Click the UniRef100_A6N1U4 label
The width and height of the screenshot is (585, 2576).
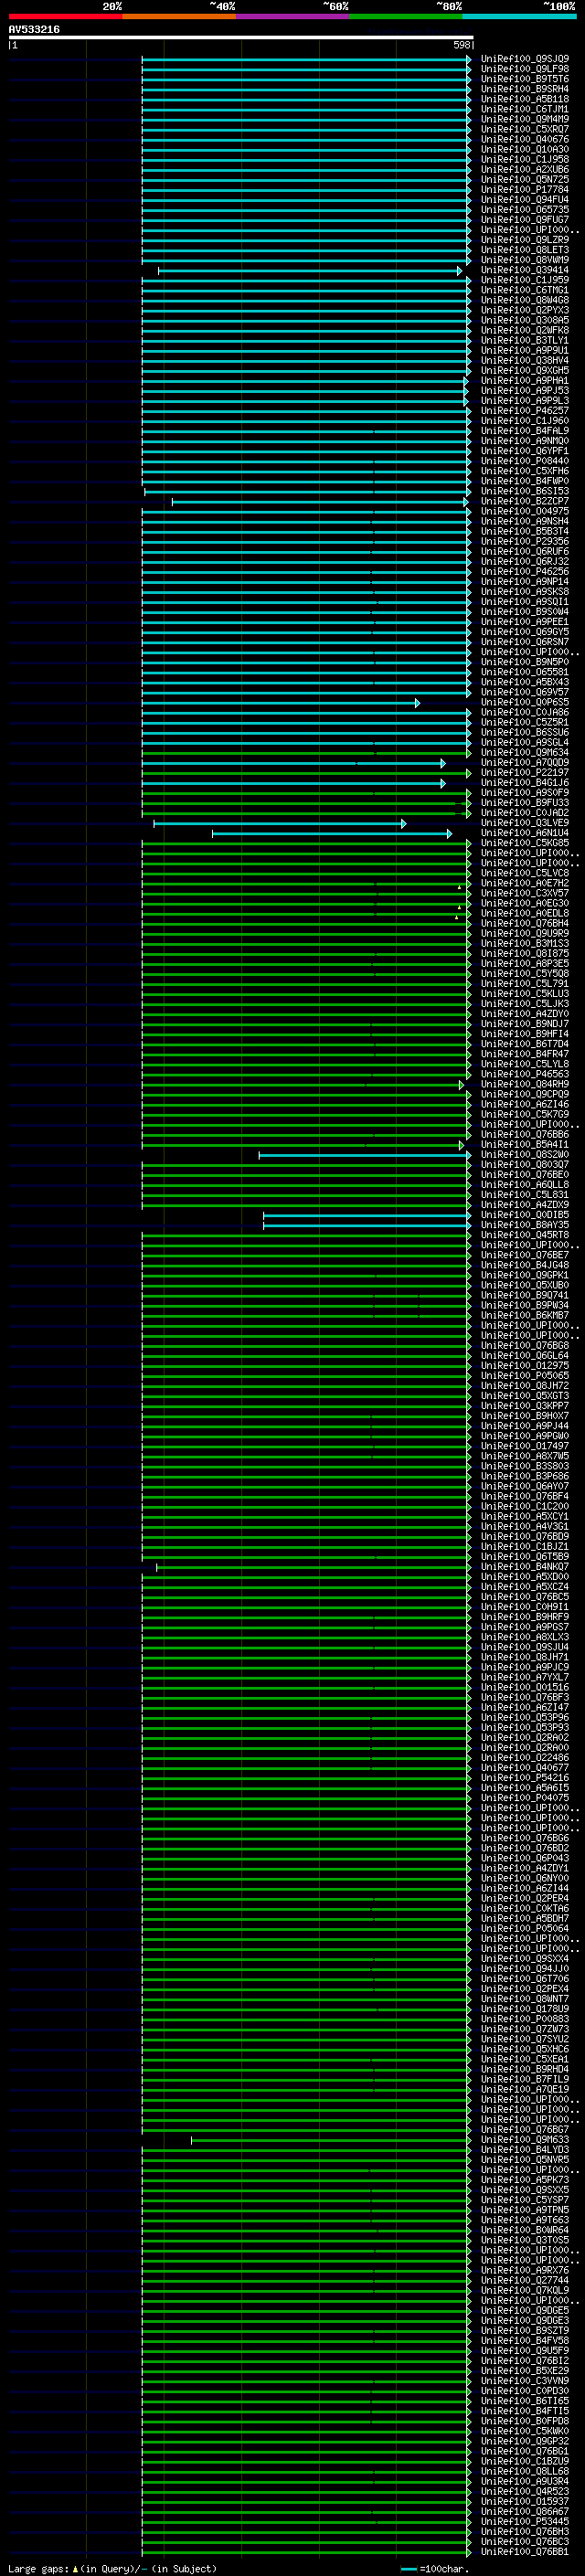pos(525,833)
